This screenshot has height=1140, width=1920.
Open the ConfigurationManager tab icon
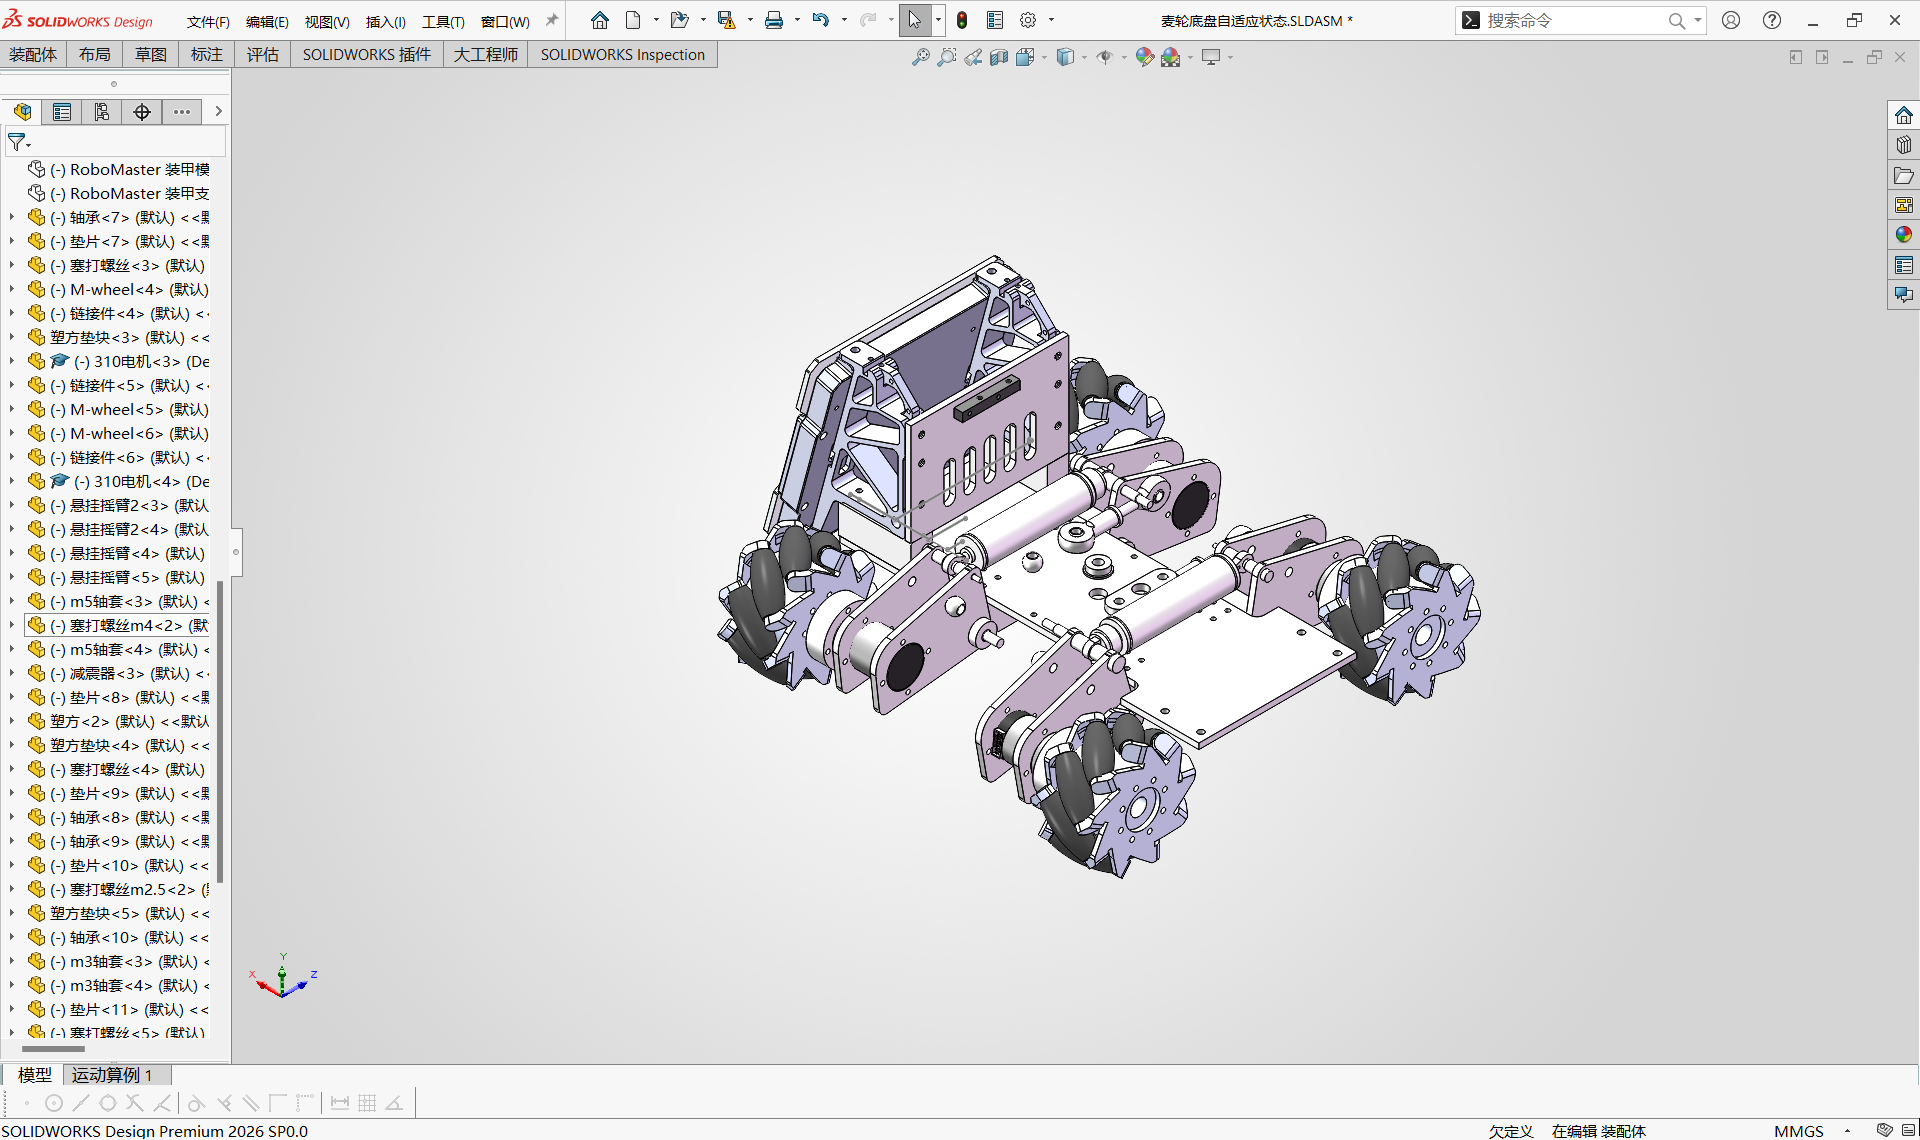click(102, 112)
